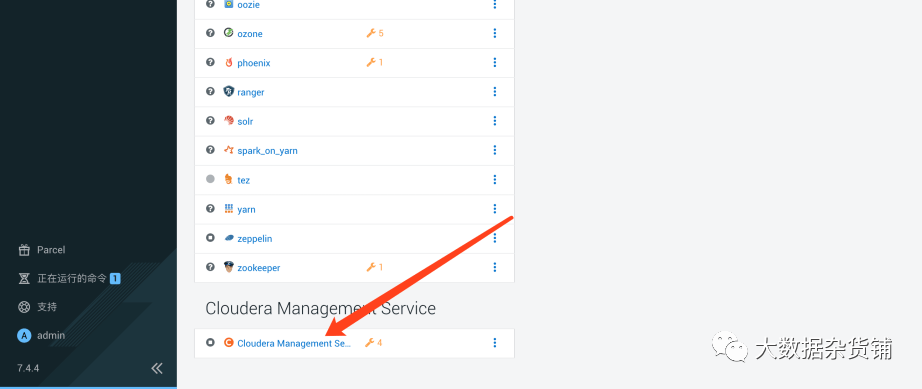Click ranger's unknown health status icon
922x389 pixels.
coord(211,92)
